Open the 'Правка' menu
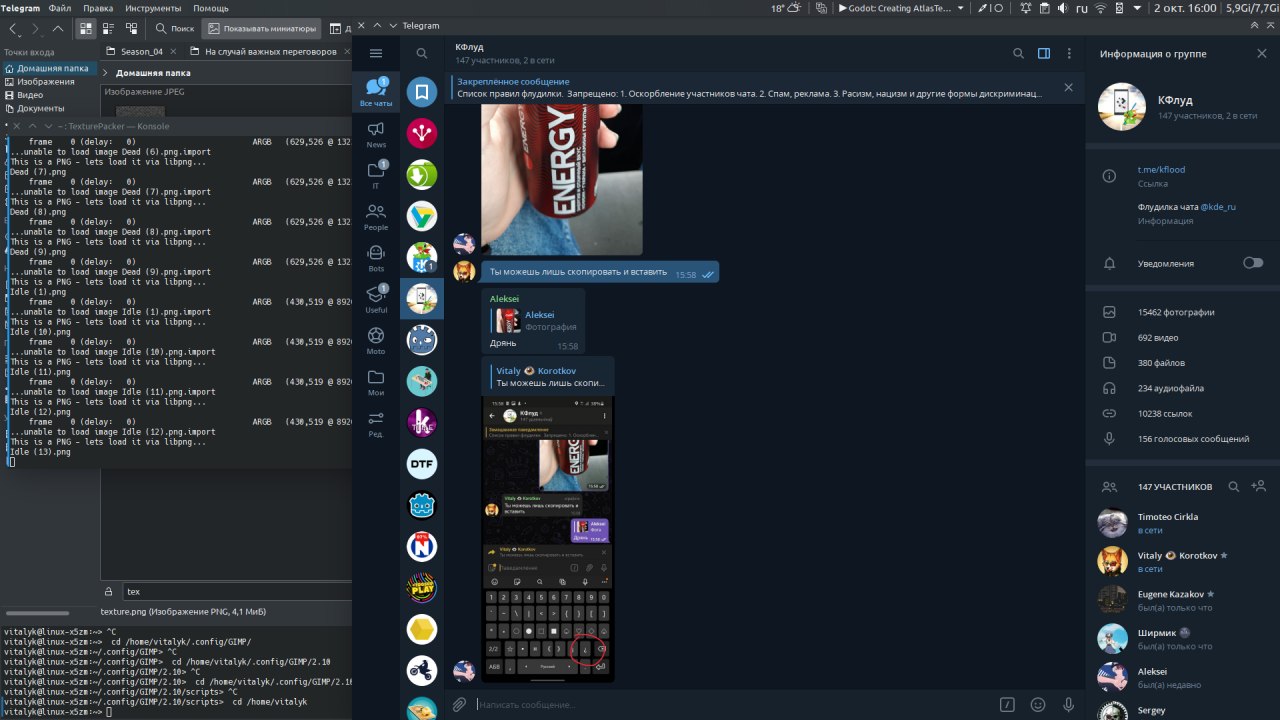The height and width of the screenshot is (720, 1280). point(98,8)
